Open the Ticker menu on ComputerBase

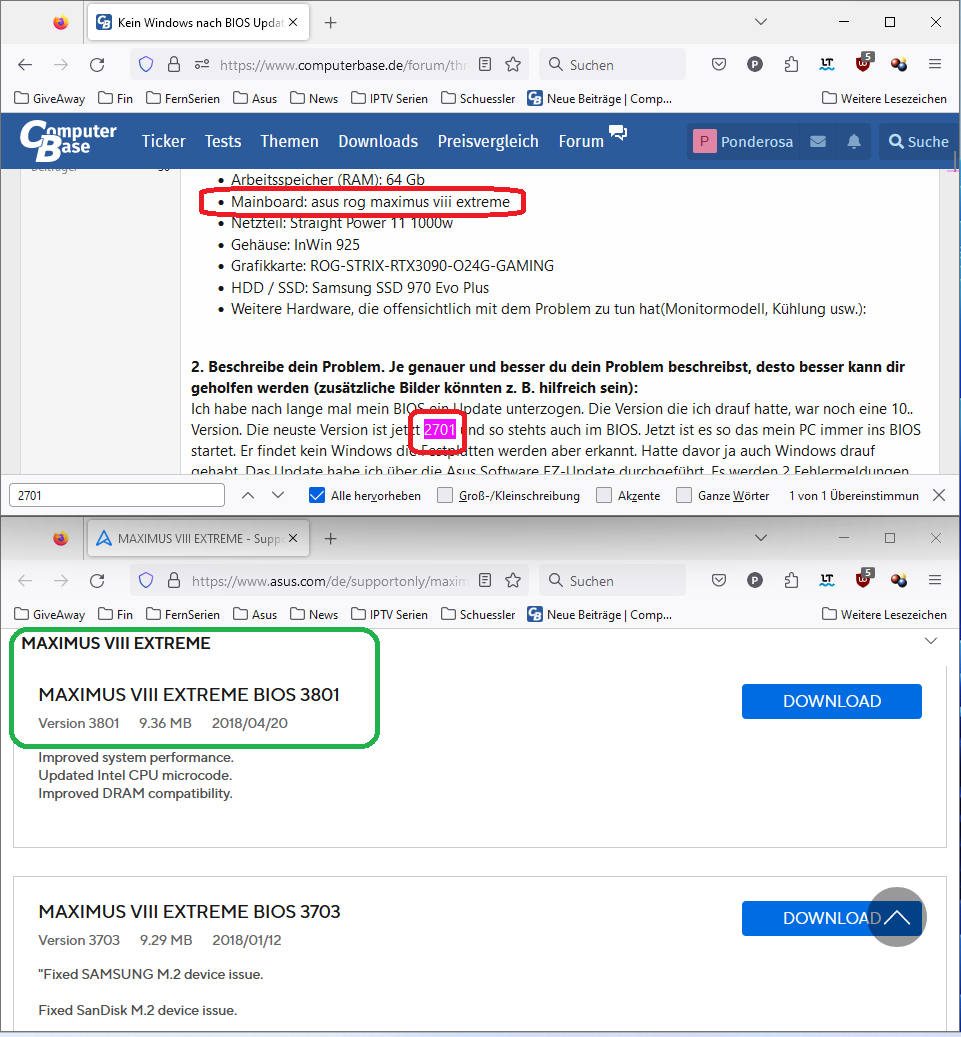click(x=163, y=141)
